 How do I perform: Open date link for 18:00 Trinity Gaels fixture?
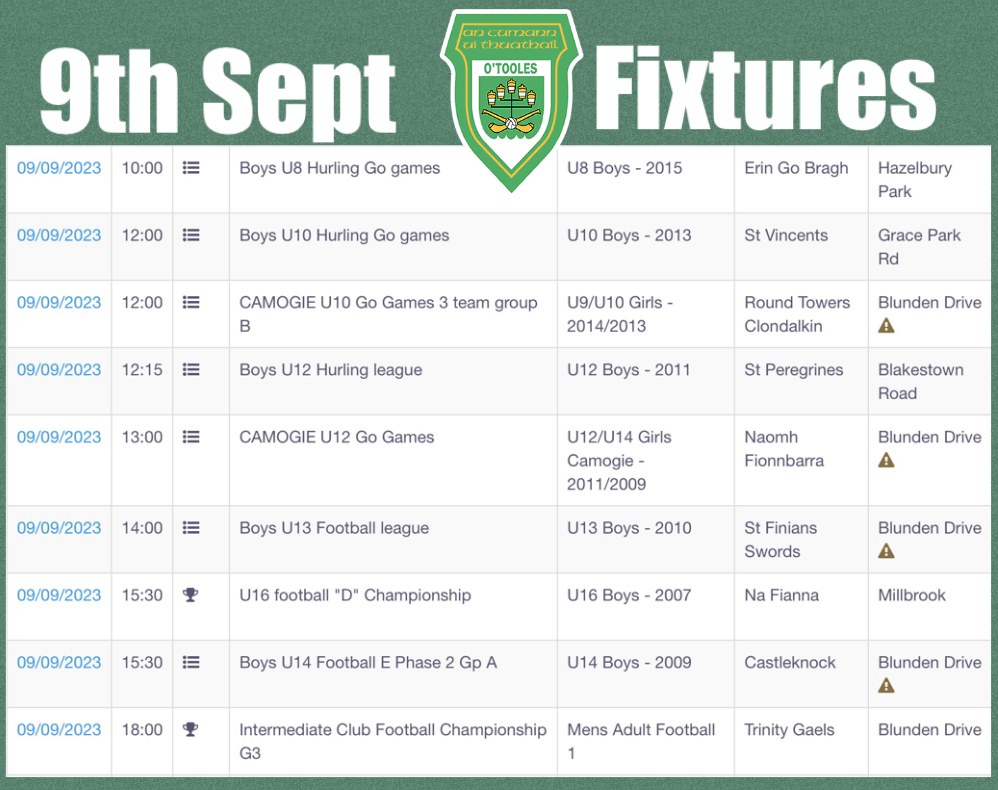[x=59, y=730]
